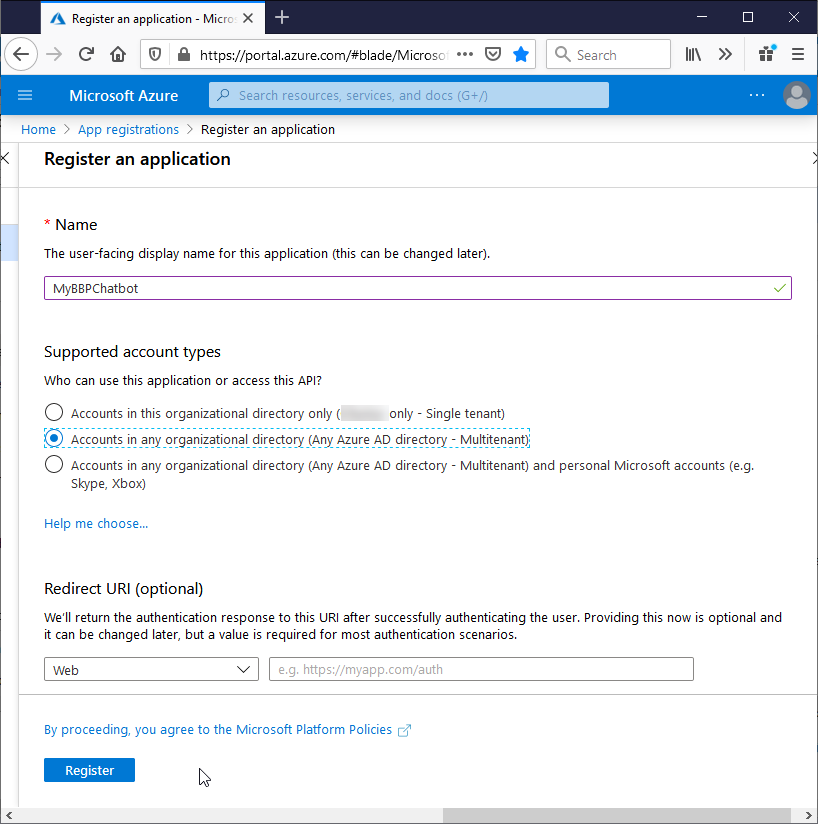The height and width of the screenshot is (824, 818).
Task: Go to the browser Home page
Action: point(118,54)
